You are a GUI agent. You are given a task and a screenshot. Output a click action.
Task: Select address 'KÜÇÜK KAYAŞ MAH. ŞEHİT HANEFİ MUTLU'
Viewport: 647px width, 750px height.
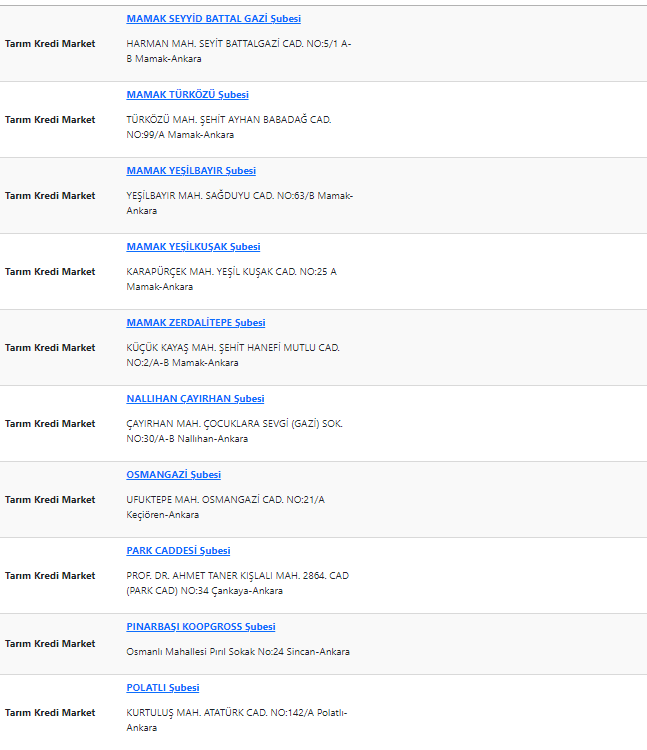click(x=220, y=348)
